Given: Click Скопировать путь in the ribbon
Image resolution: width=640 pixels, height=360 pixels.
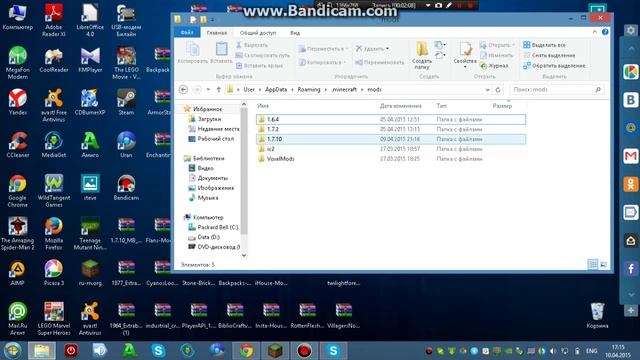Looking at the screenshot, I should (x=263, y=55).
